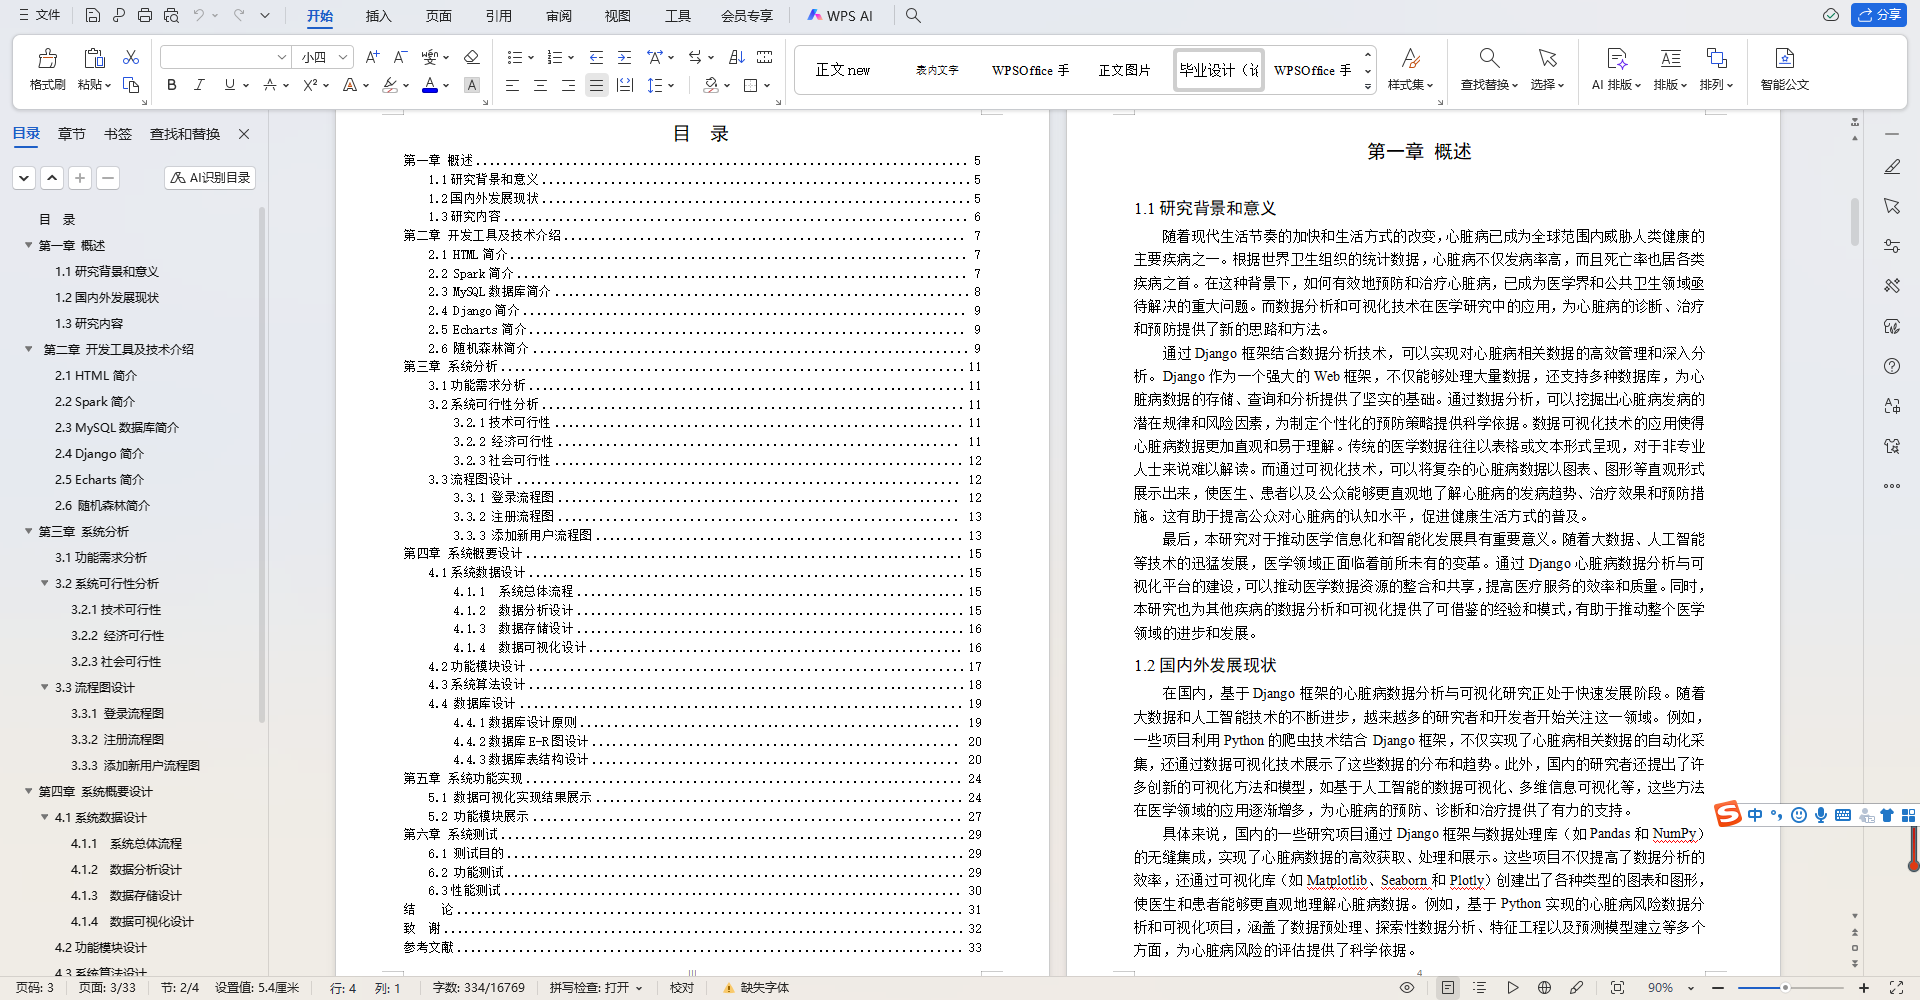The width and height of the screenshot is (1920, 1000).
Task: Select 2.4 Django 简介 in outline
Action: pyautogui.click(x=99, y=453)
